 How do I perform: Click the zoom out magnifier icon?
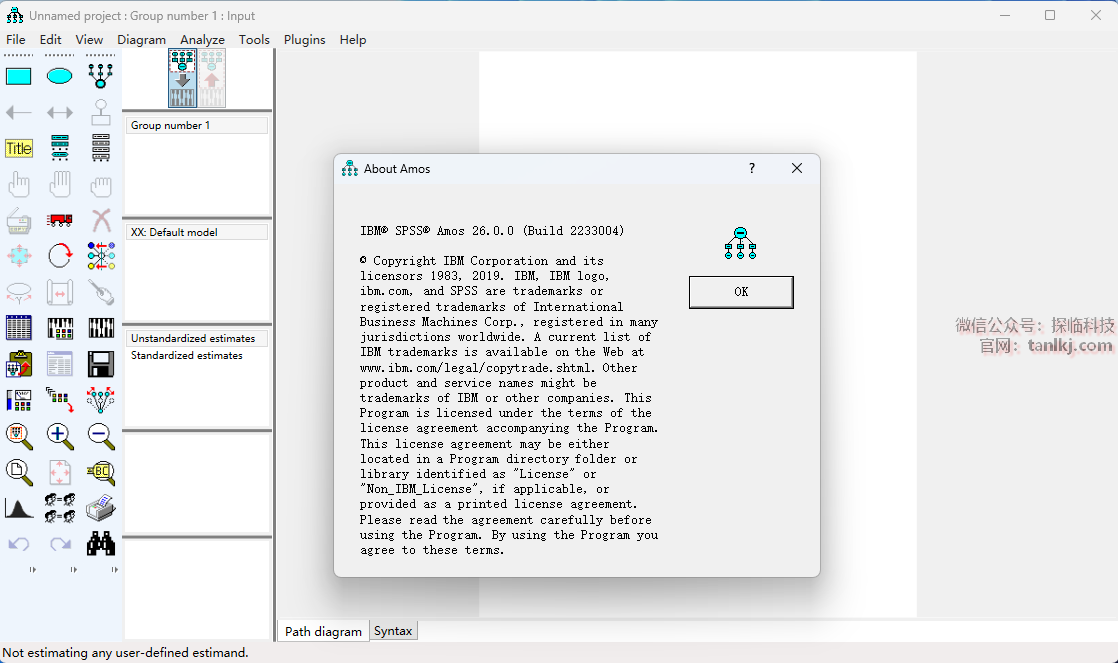click(100, 435)
